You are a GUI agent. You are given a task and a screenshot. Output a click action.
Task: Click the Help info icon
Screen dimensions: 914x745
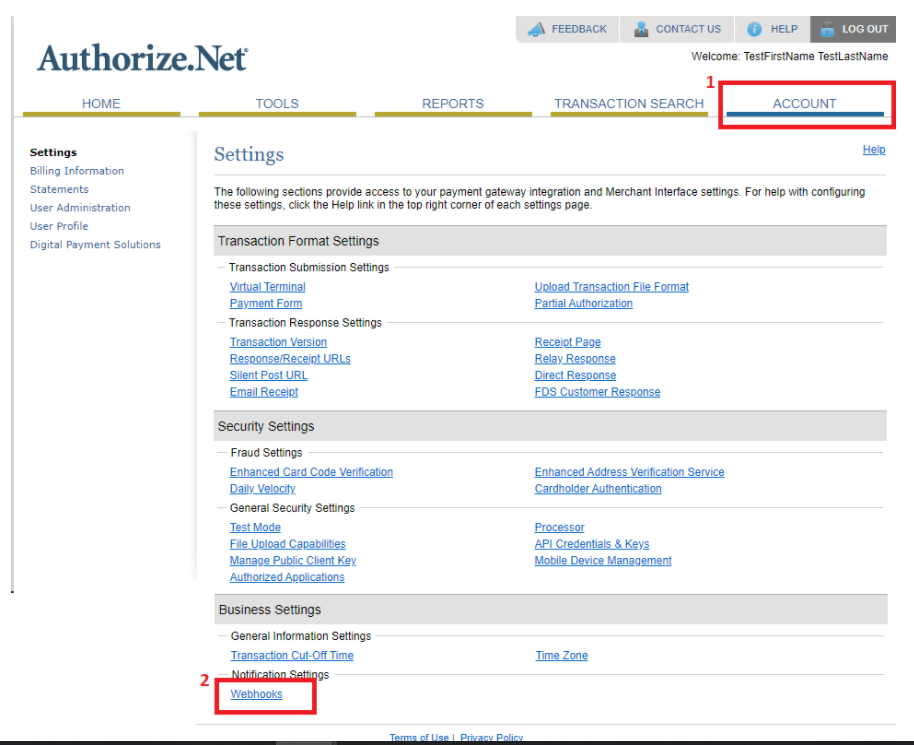pos(754,29)
